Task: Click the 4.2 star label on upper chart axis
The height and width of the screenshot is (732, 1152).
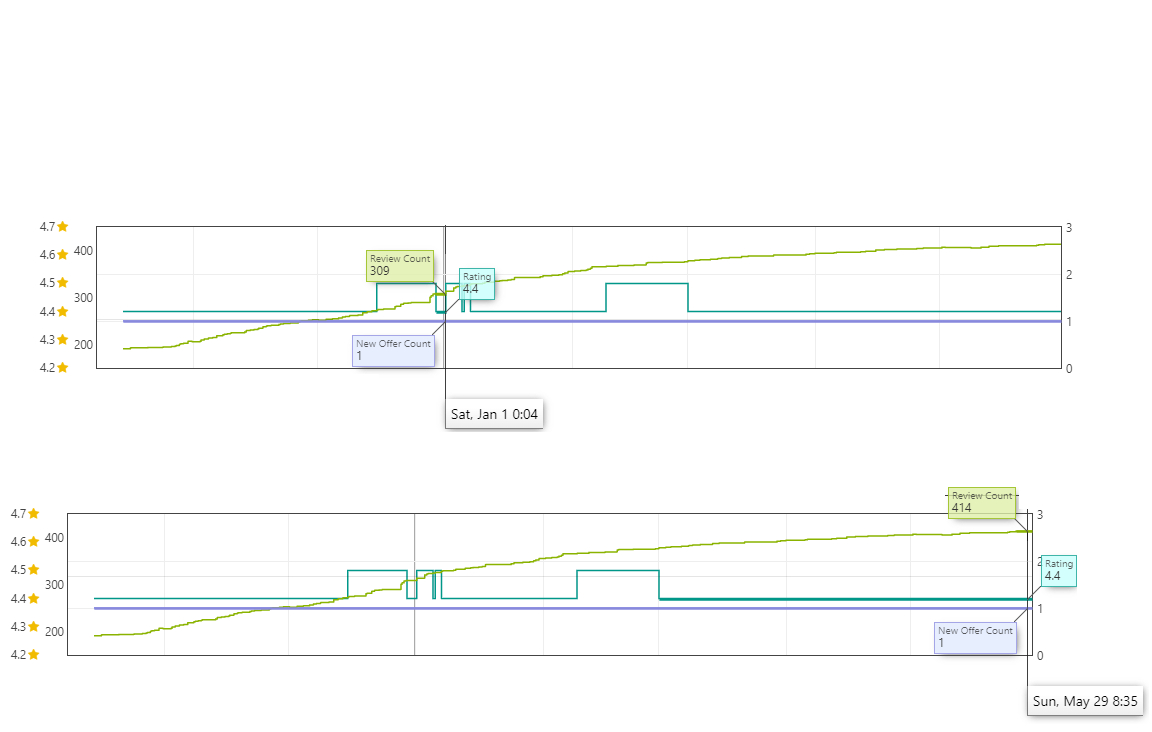Action: (x=54, y=367)
